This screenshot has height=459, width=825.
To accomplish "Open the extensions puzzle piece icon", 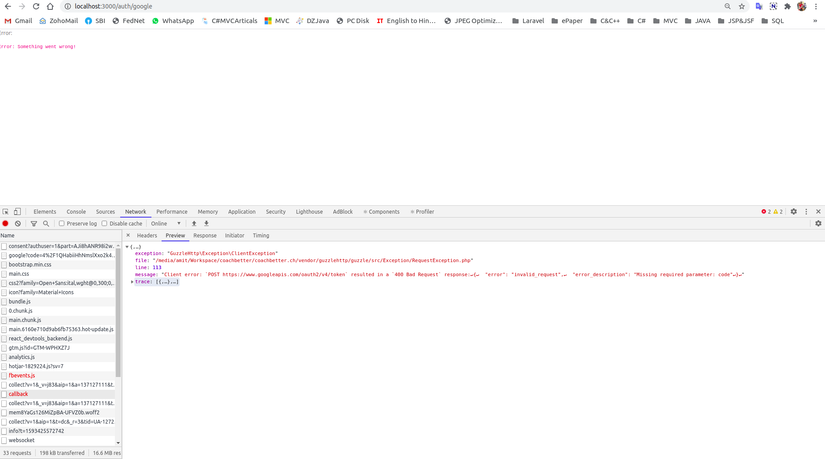I will [787, 6].
